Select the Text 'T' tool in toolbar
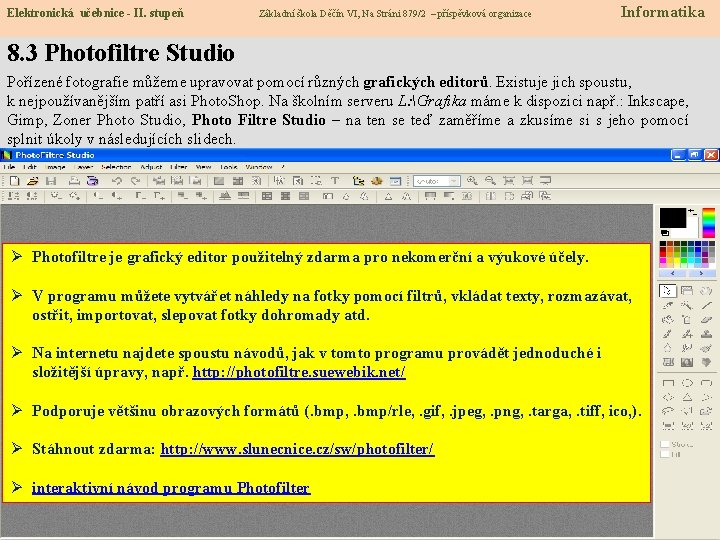Viewport: 720px width, 540px height. tap(335, 181)
